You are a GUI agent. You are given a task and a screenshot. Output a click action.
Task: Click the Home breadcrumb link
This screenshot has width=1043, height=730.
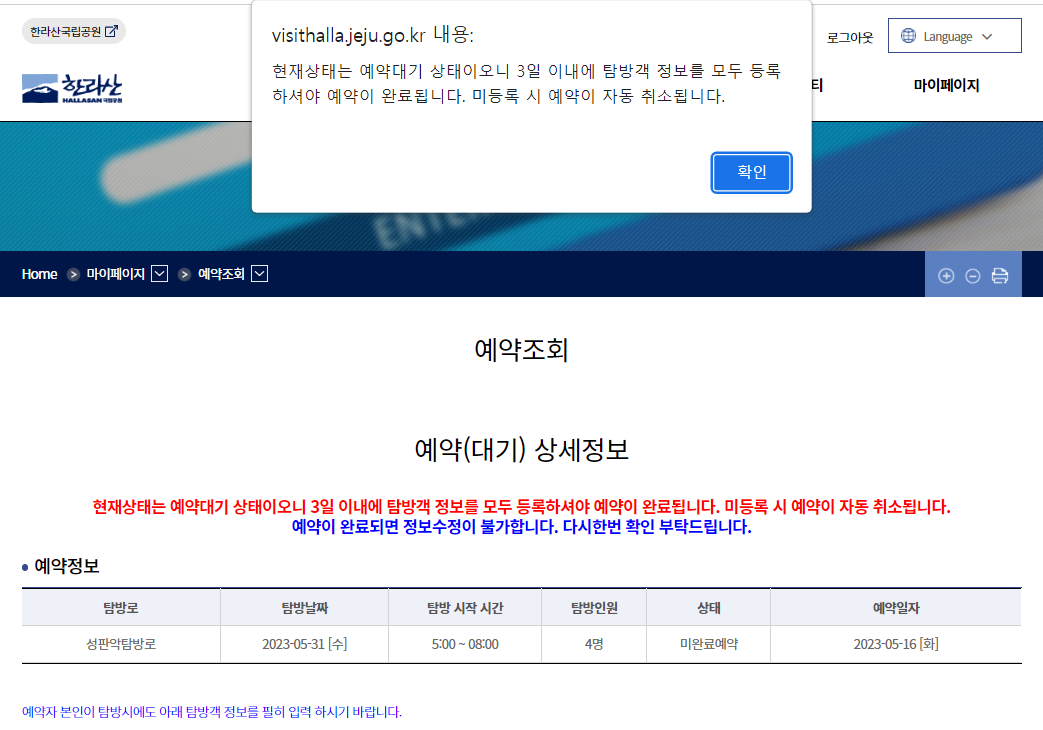(x=39, y=274)
